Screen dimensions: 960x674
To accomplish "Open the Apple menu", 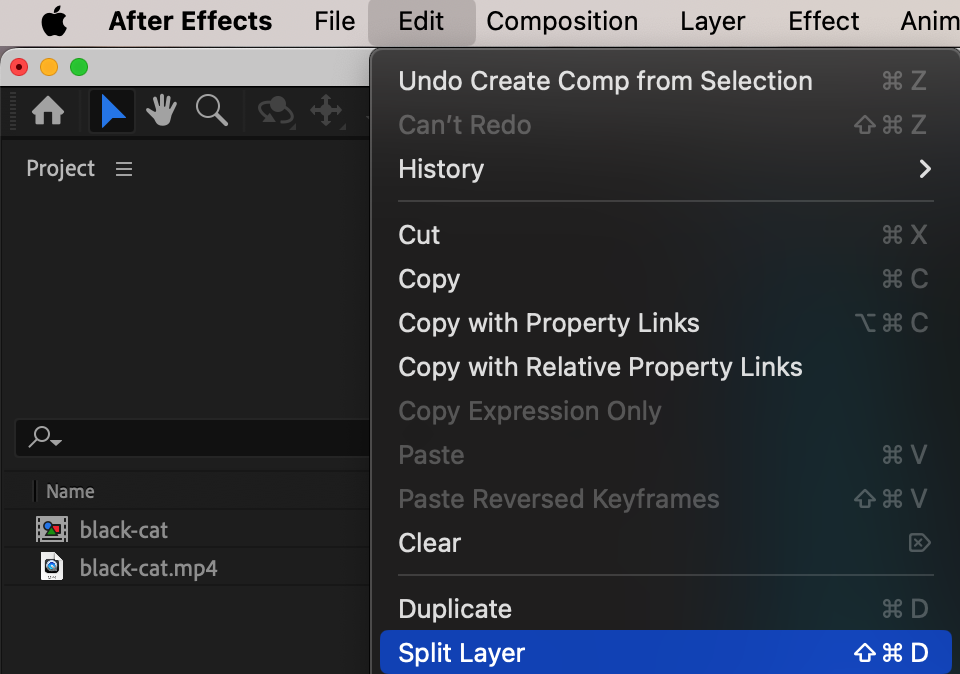I will pyautogui.click(x=53, y=21).
